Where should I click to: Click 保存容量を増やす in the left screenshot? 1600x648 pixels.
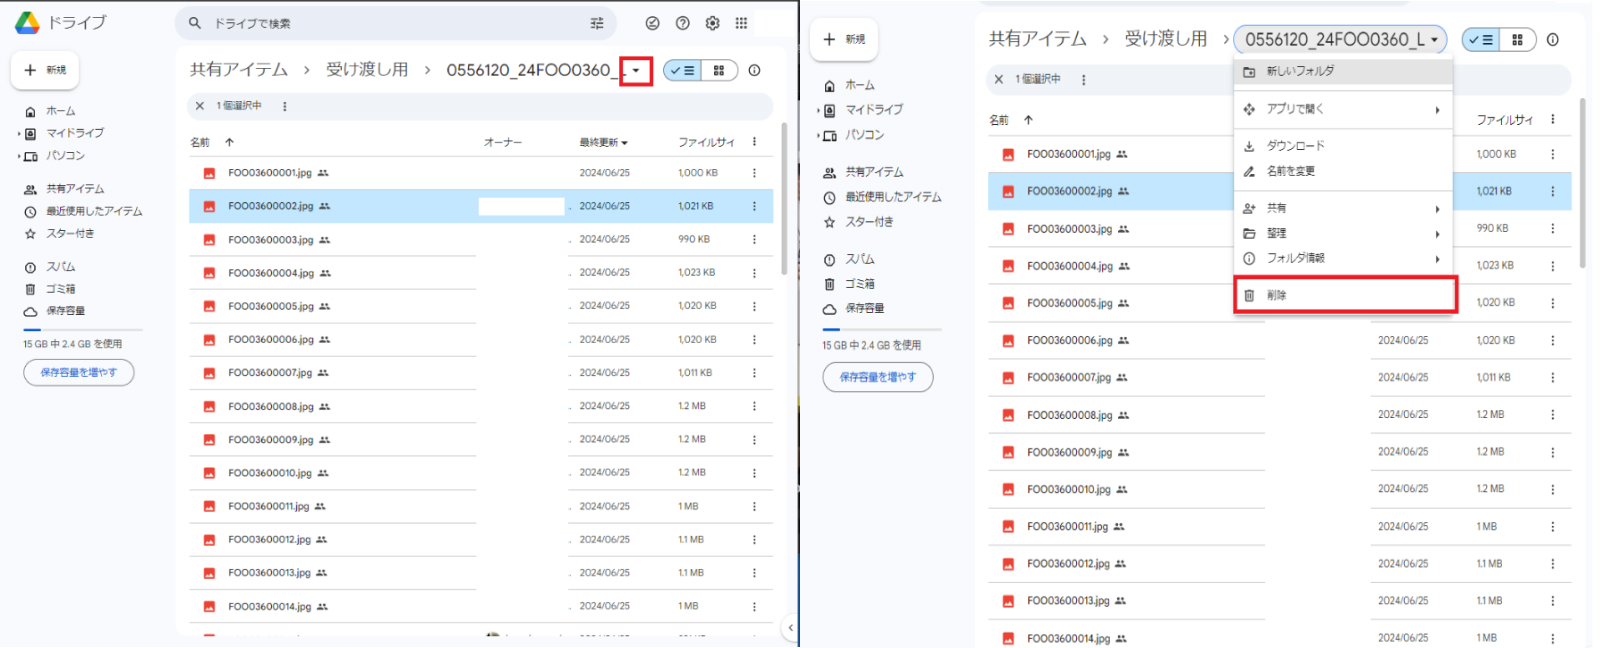79,372
